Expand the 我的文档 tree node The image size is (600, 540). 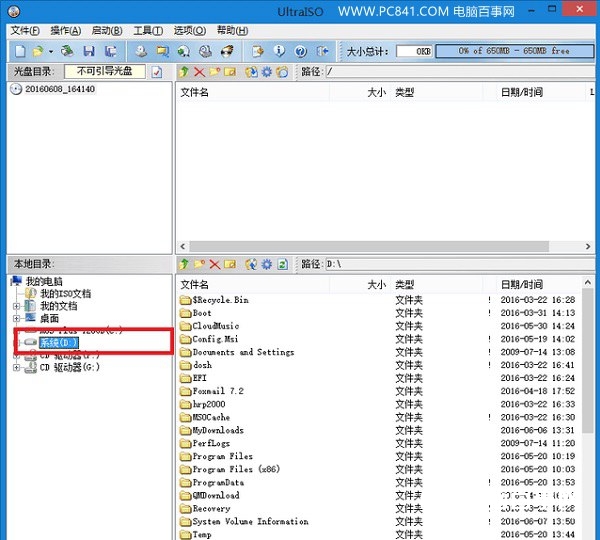tap(16, 306)
